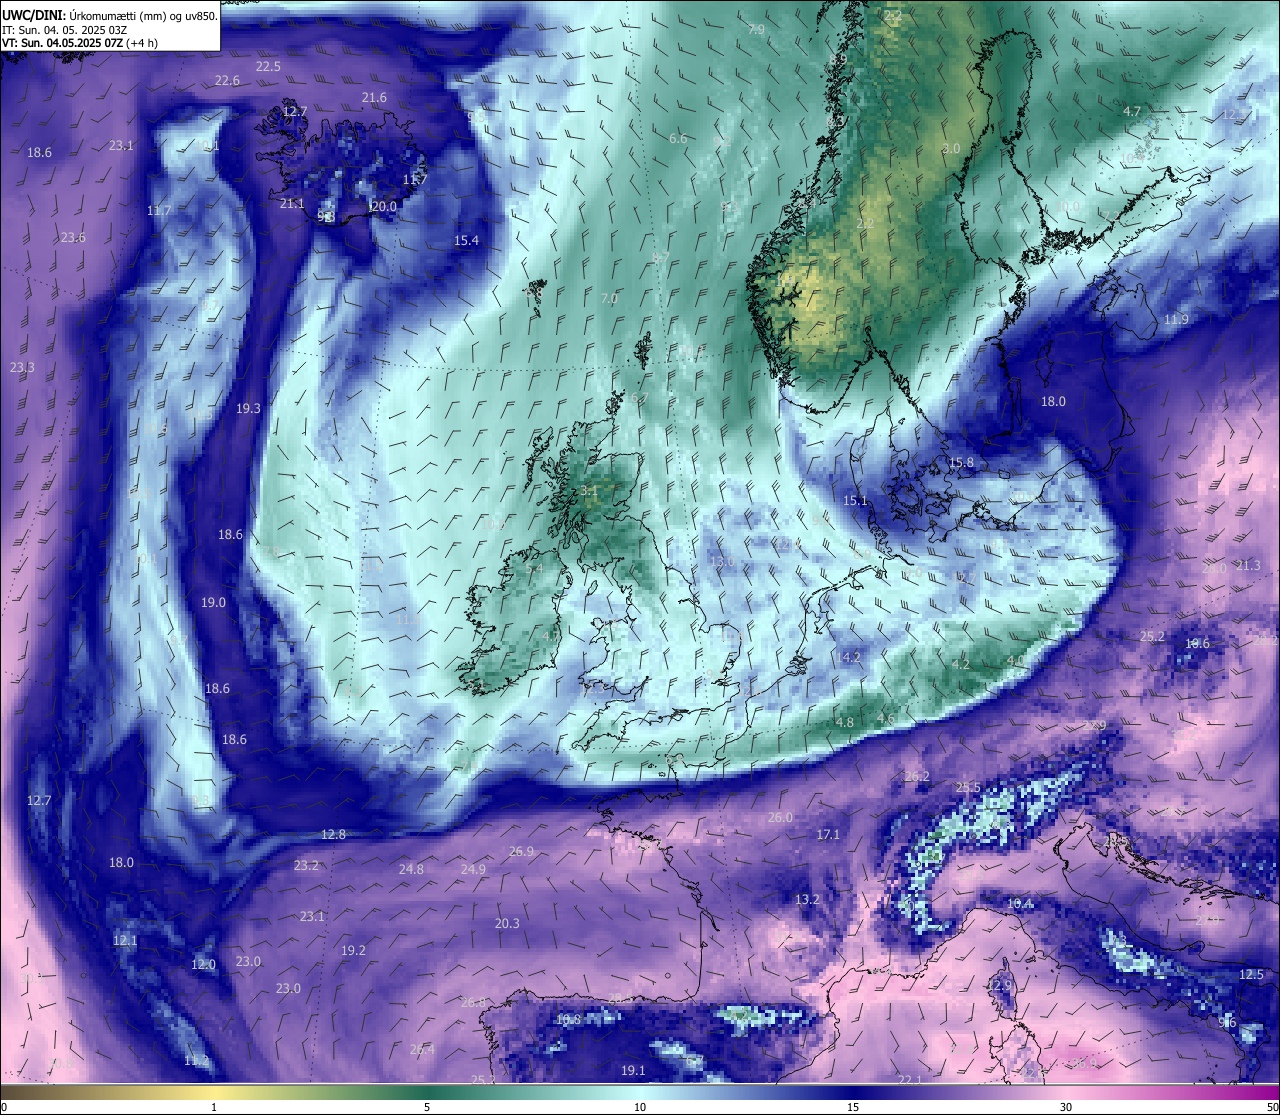This screenshot has height=1115, width=1280.
Task: Click the map value 22.5
Action: 268,66
